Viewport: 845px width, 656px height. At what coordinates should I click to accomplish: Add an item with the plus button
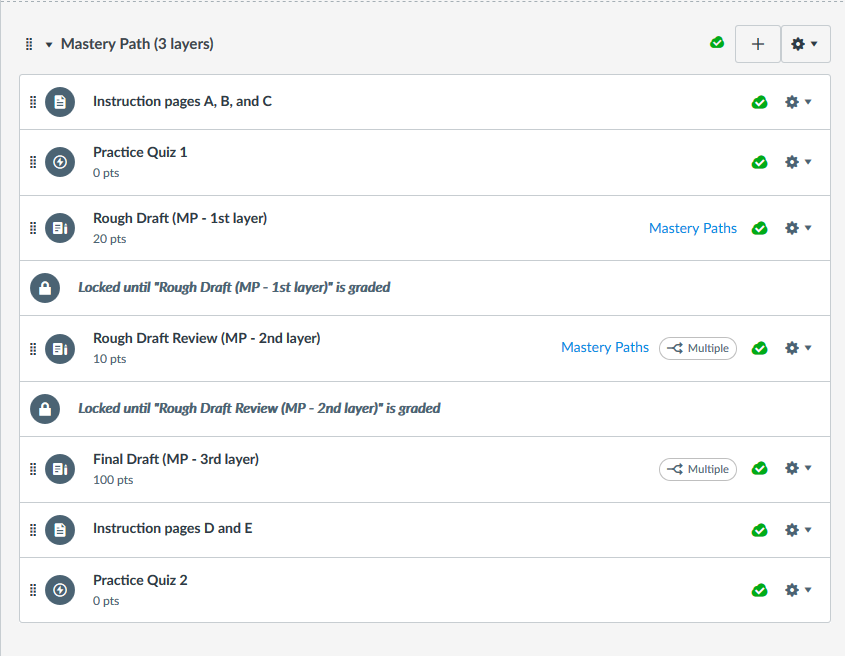(x=758, y=44)
